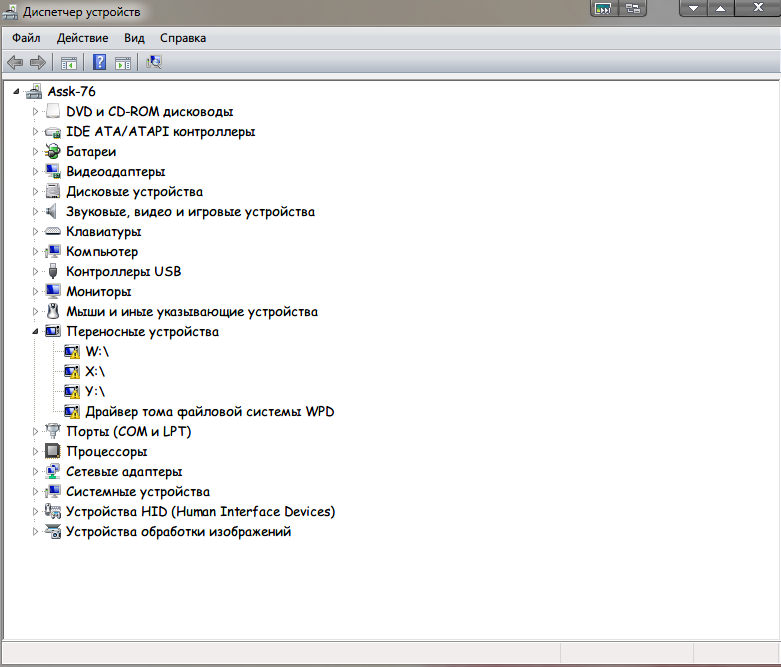Toggle the action pane toolbar icon
This screenshot has height=667, width=781.
123,63
